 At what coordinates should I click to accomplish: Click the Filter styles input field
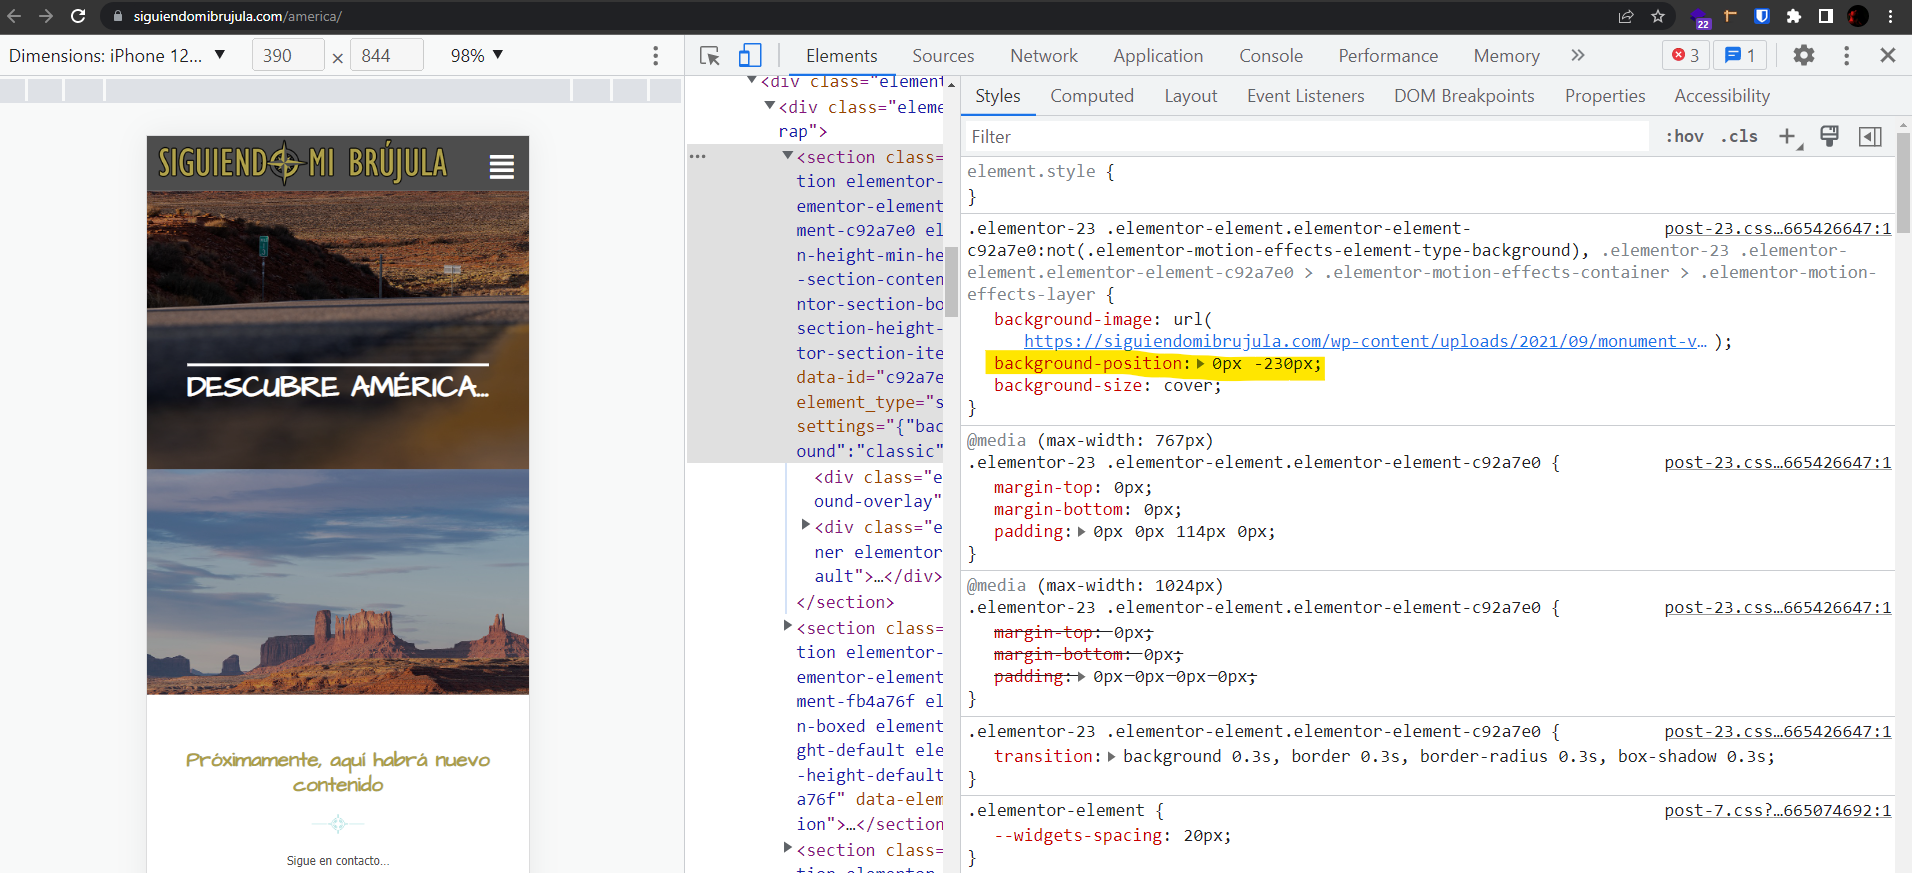pos(1307,137)
